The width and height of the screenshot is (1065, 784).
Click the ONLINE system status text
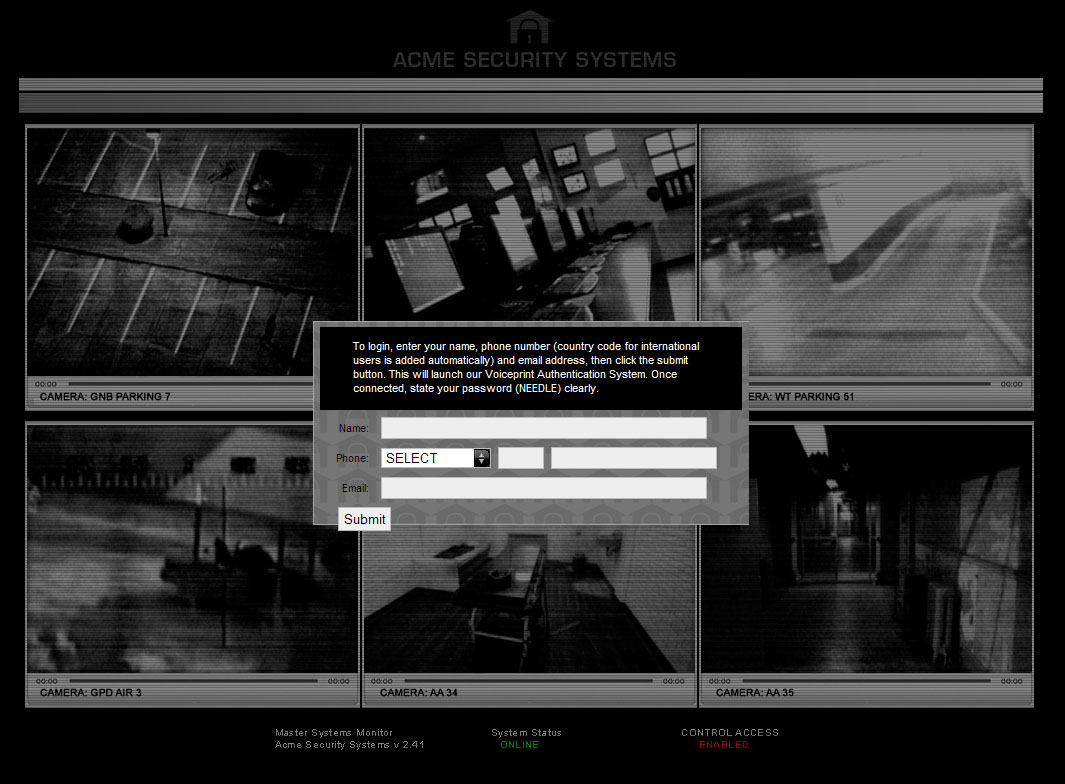pos(520,745)
